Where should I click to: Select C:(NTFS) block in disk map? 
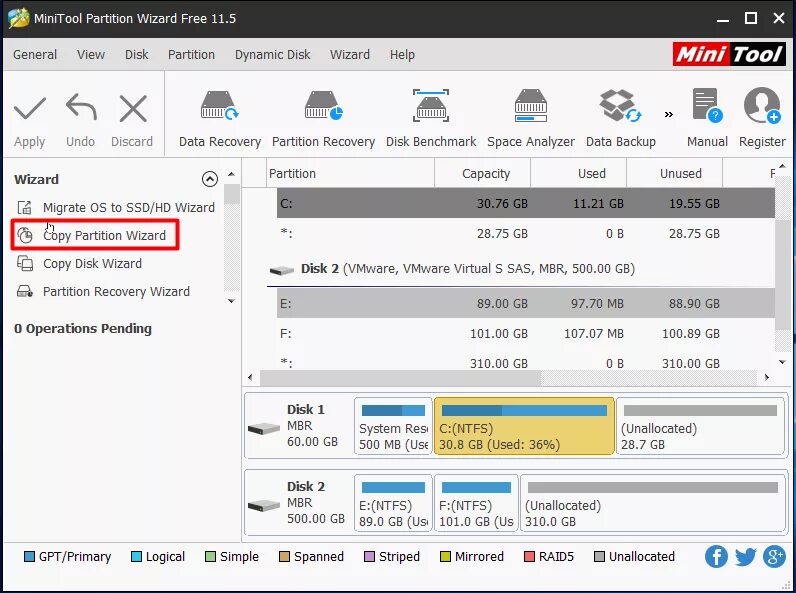coord(524,426)
